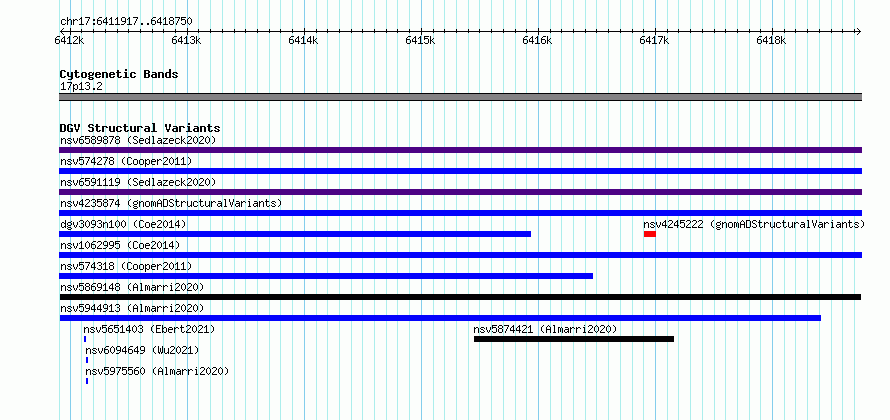Open the nsv5944913 (Almarri2020) label
The width and height of the screenshot is (890, 420).
pyautogui.click(x=132, y=308)
